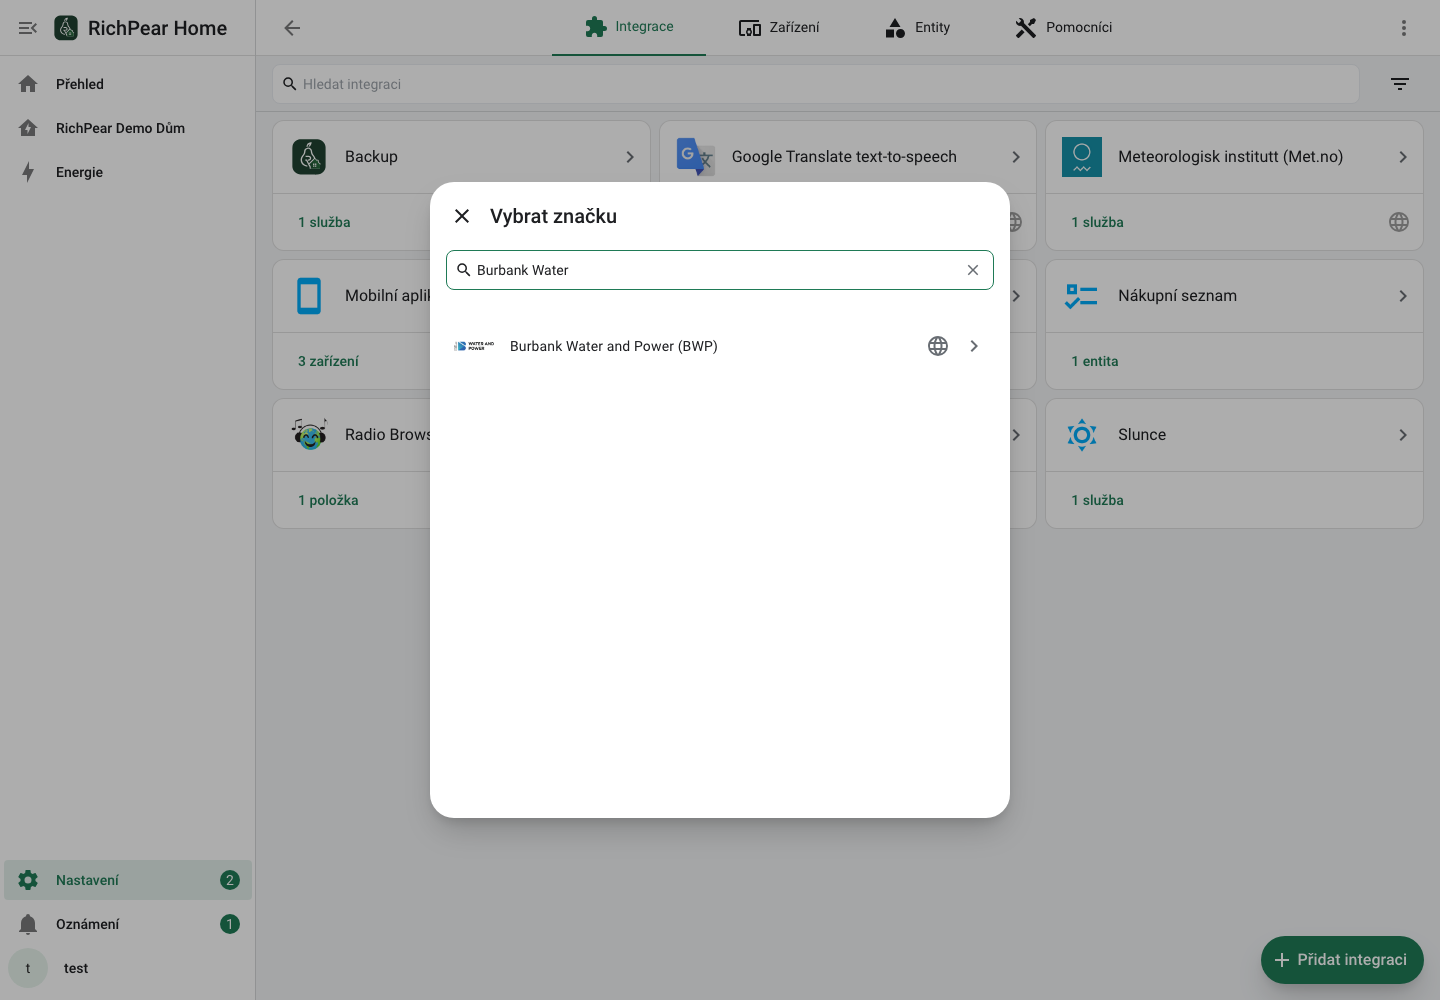This screenshot has height=1000, width=1440.
Task: Click the Mobilní aplikace phone icon
Action: pos(309,296)
